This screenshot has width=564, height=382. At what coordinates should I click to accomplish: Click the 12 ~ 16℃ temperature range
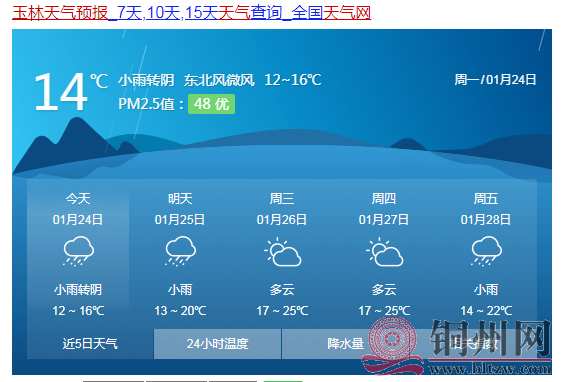pos(78,310)
